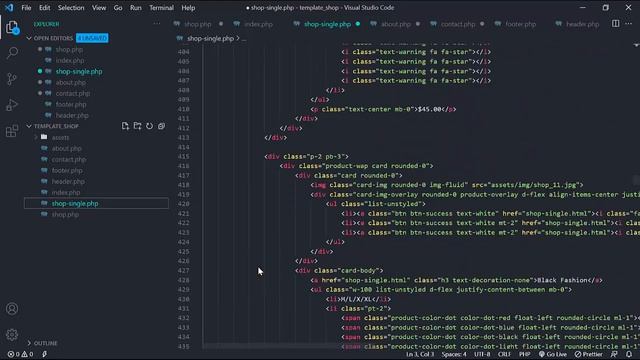Select shop.php in open editors list
The height and width of the screenshot is (360, 640).
pyautogui.click(x=69, y=49)
